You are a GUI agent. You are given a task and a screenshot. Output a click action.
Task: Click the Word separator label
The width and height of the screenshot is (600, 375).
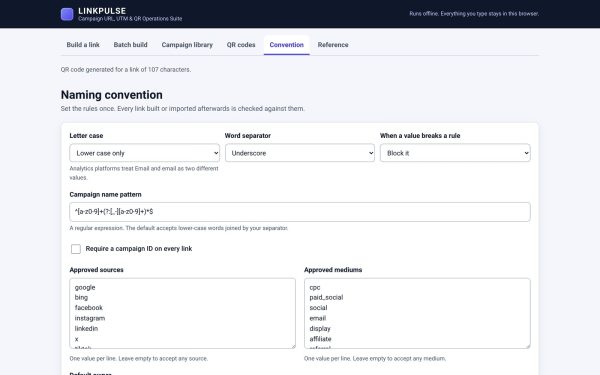click(248, 135)
